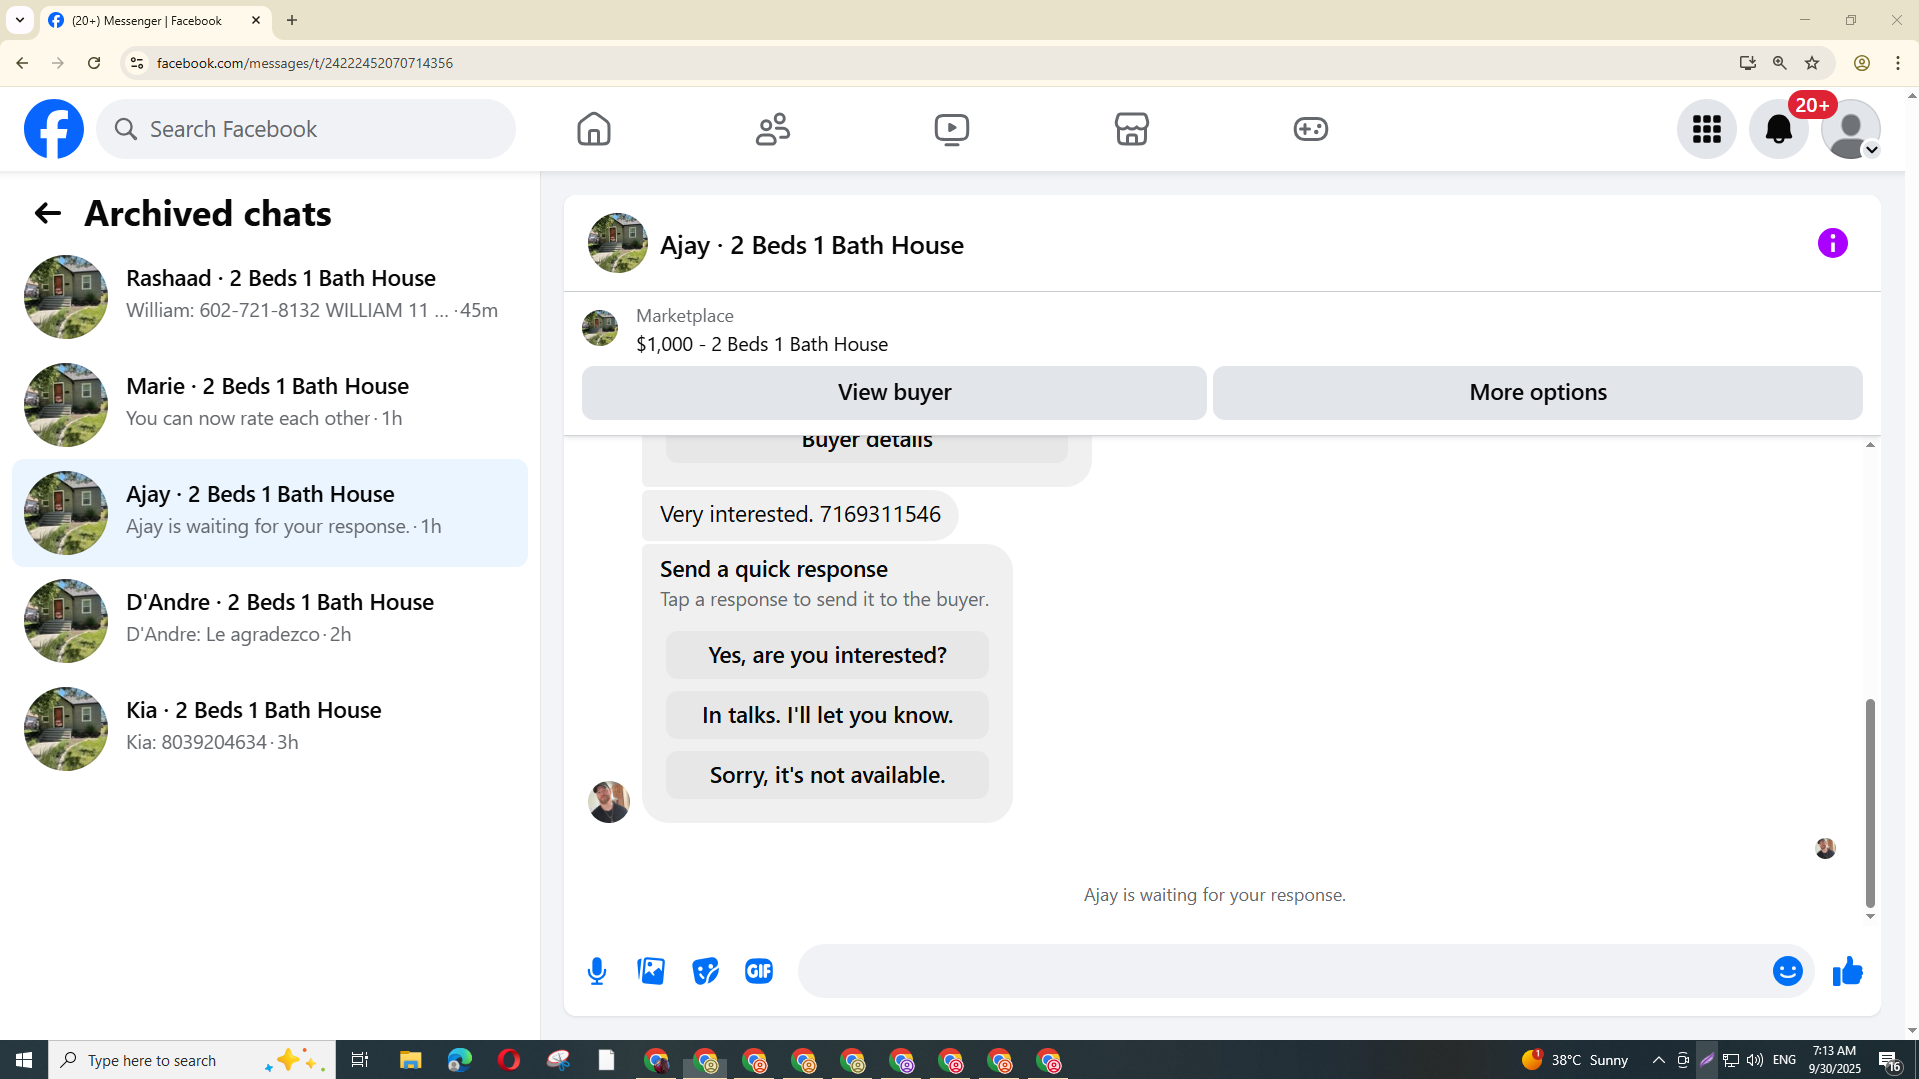
Task: Click the conversation scrollbar thumb
Action: pyautogui.click(x=1870, y=803)
